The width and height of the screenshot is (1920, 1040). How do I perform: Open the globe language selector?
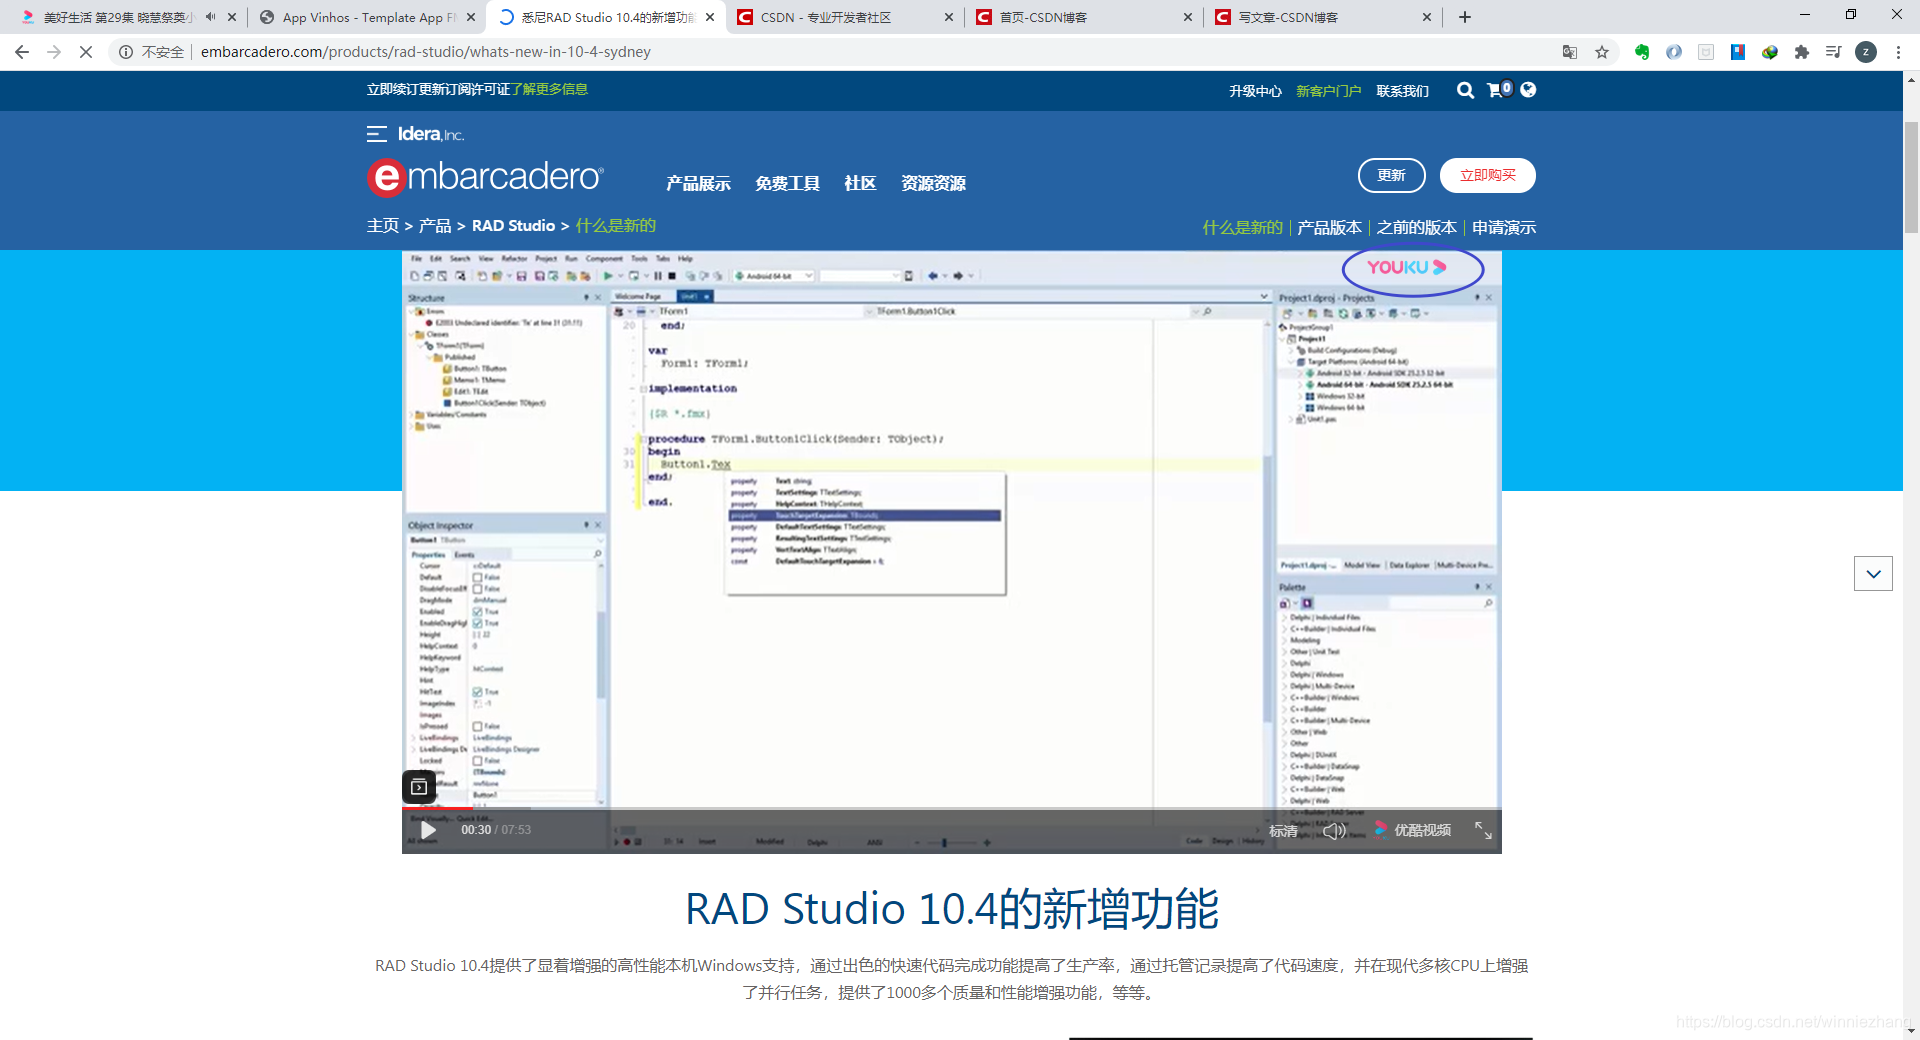click(x=1528, y=90)
